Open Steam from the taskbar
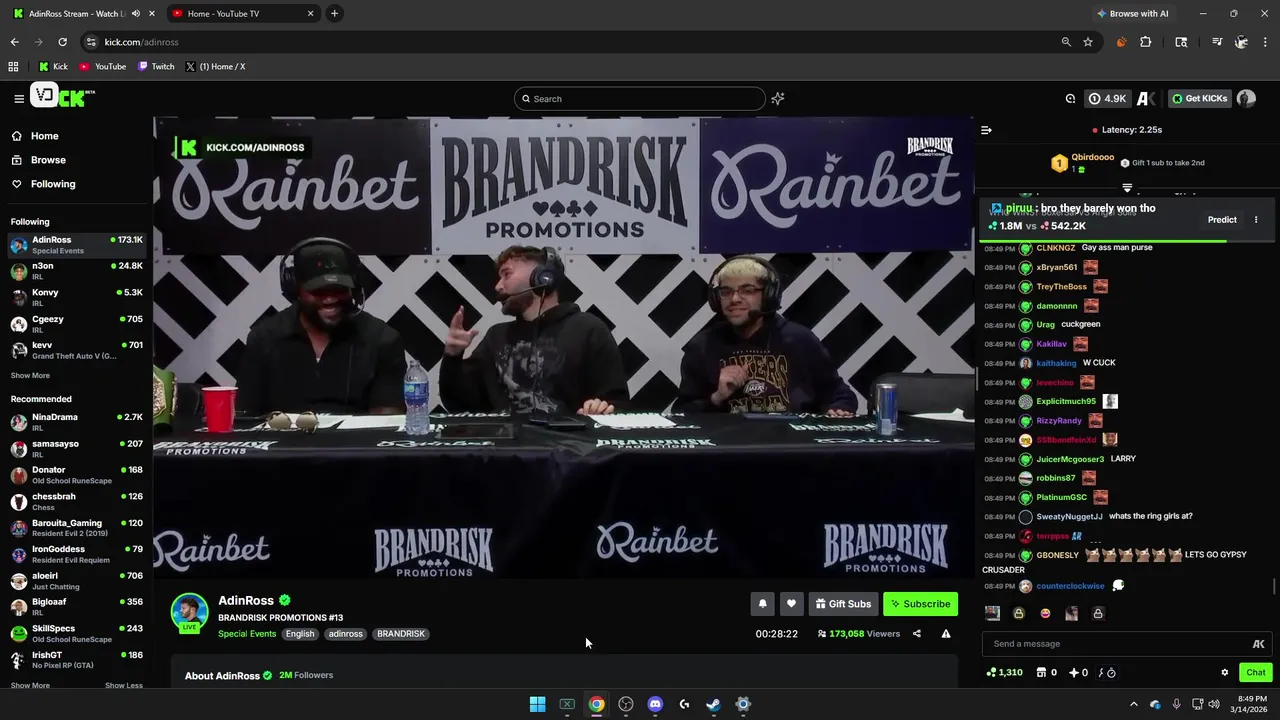1280x720 pixels. [x=713, y=704]
